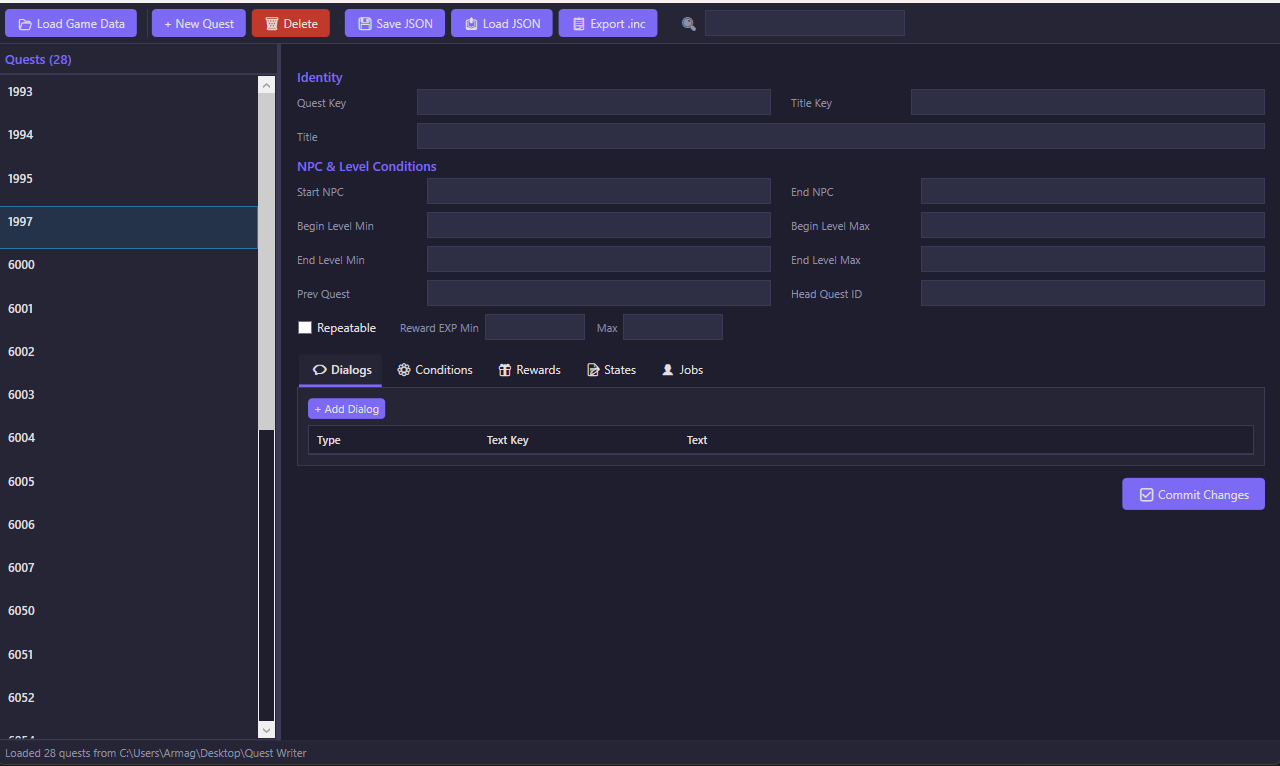1280x766 pixels.
Task: Click the magnifier search icon
Action: (689, 24)
